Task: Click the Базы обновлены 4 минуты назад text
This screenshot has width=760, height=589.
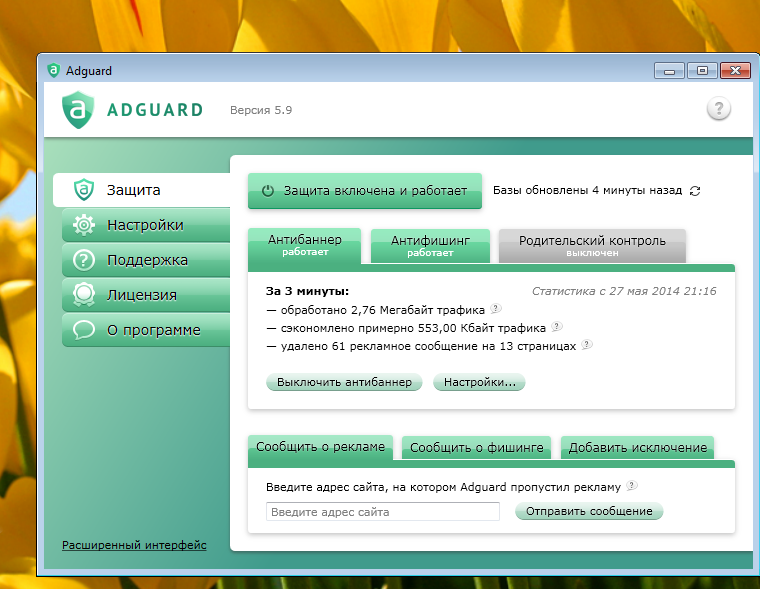Action: 587,191
